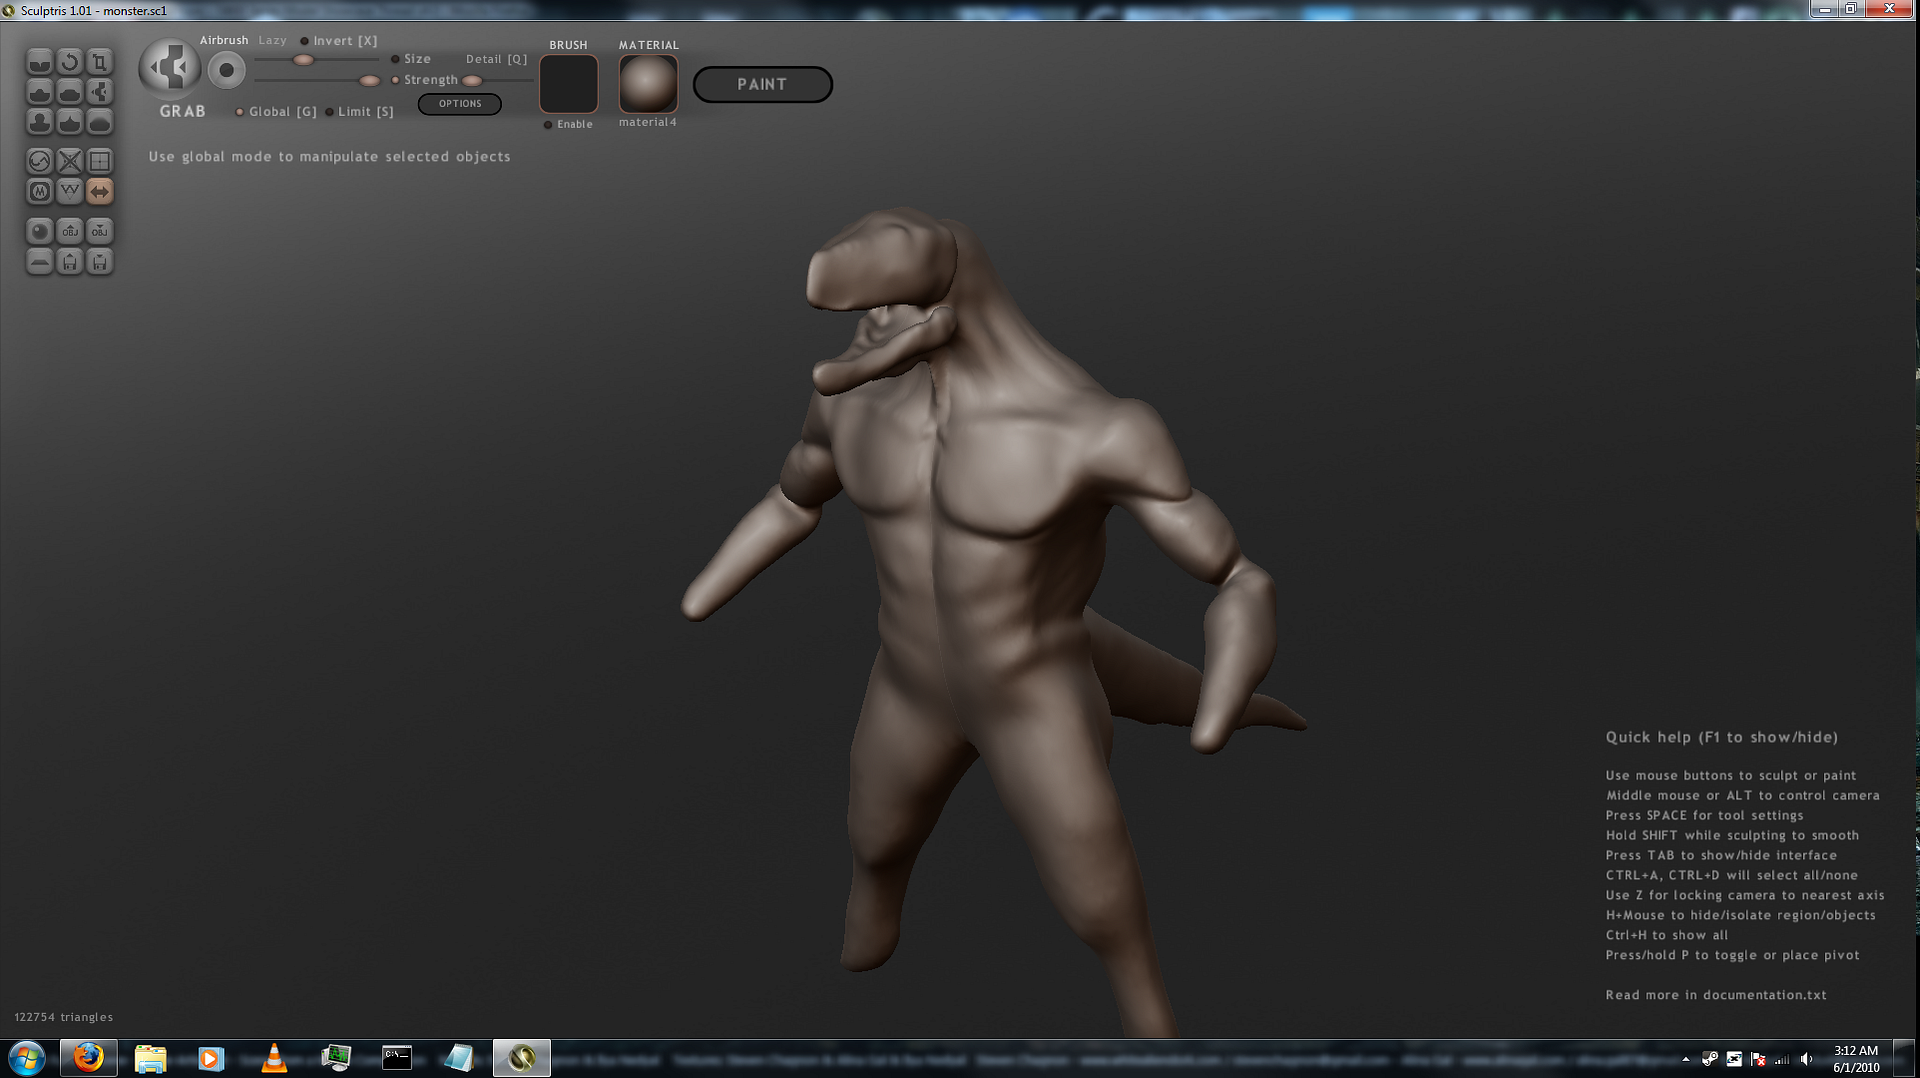The height and width of the screenshot is (1078, 1920).
Task: Select the Flatten brush tool
Action: coord(70,92)
